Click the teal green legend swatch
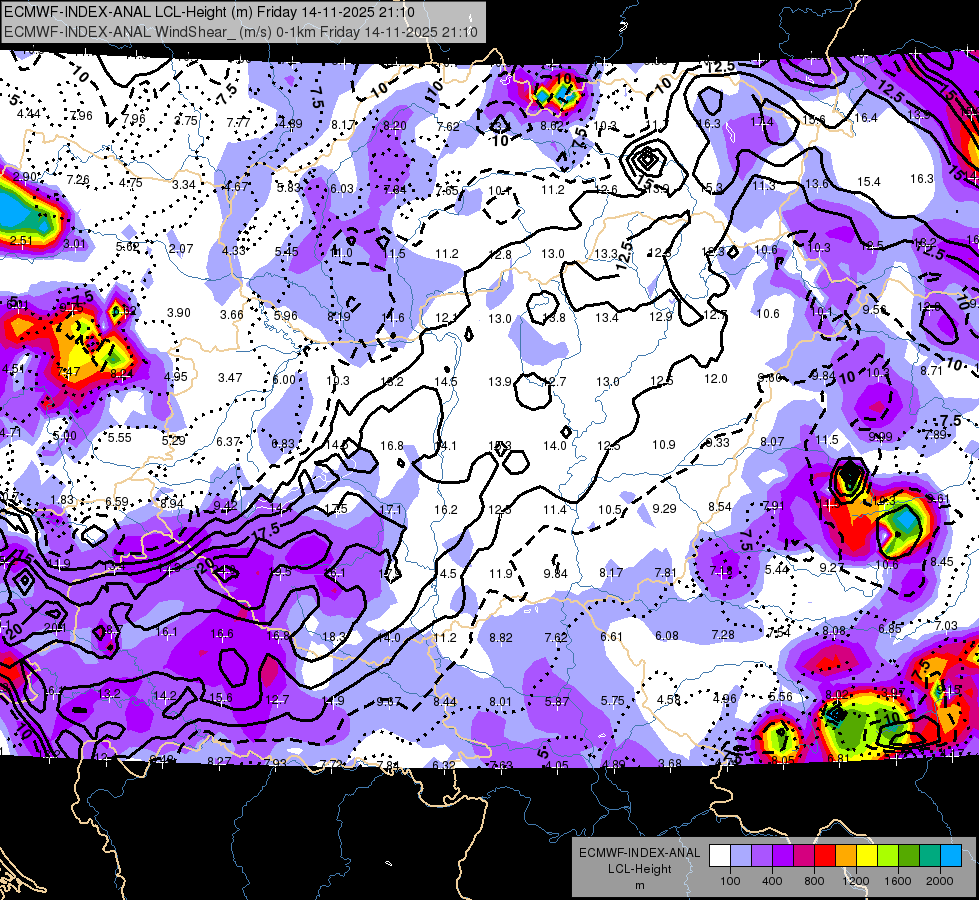Image resolution: width=979 pixels, height=900 pixels. pos(930,856)
